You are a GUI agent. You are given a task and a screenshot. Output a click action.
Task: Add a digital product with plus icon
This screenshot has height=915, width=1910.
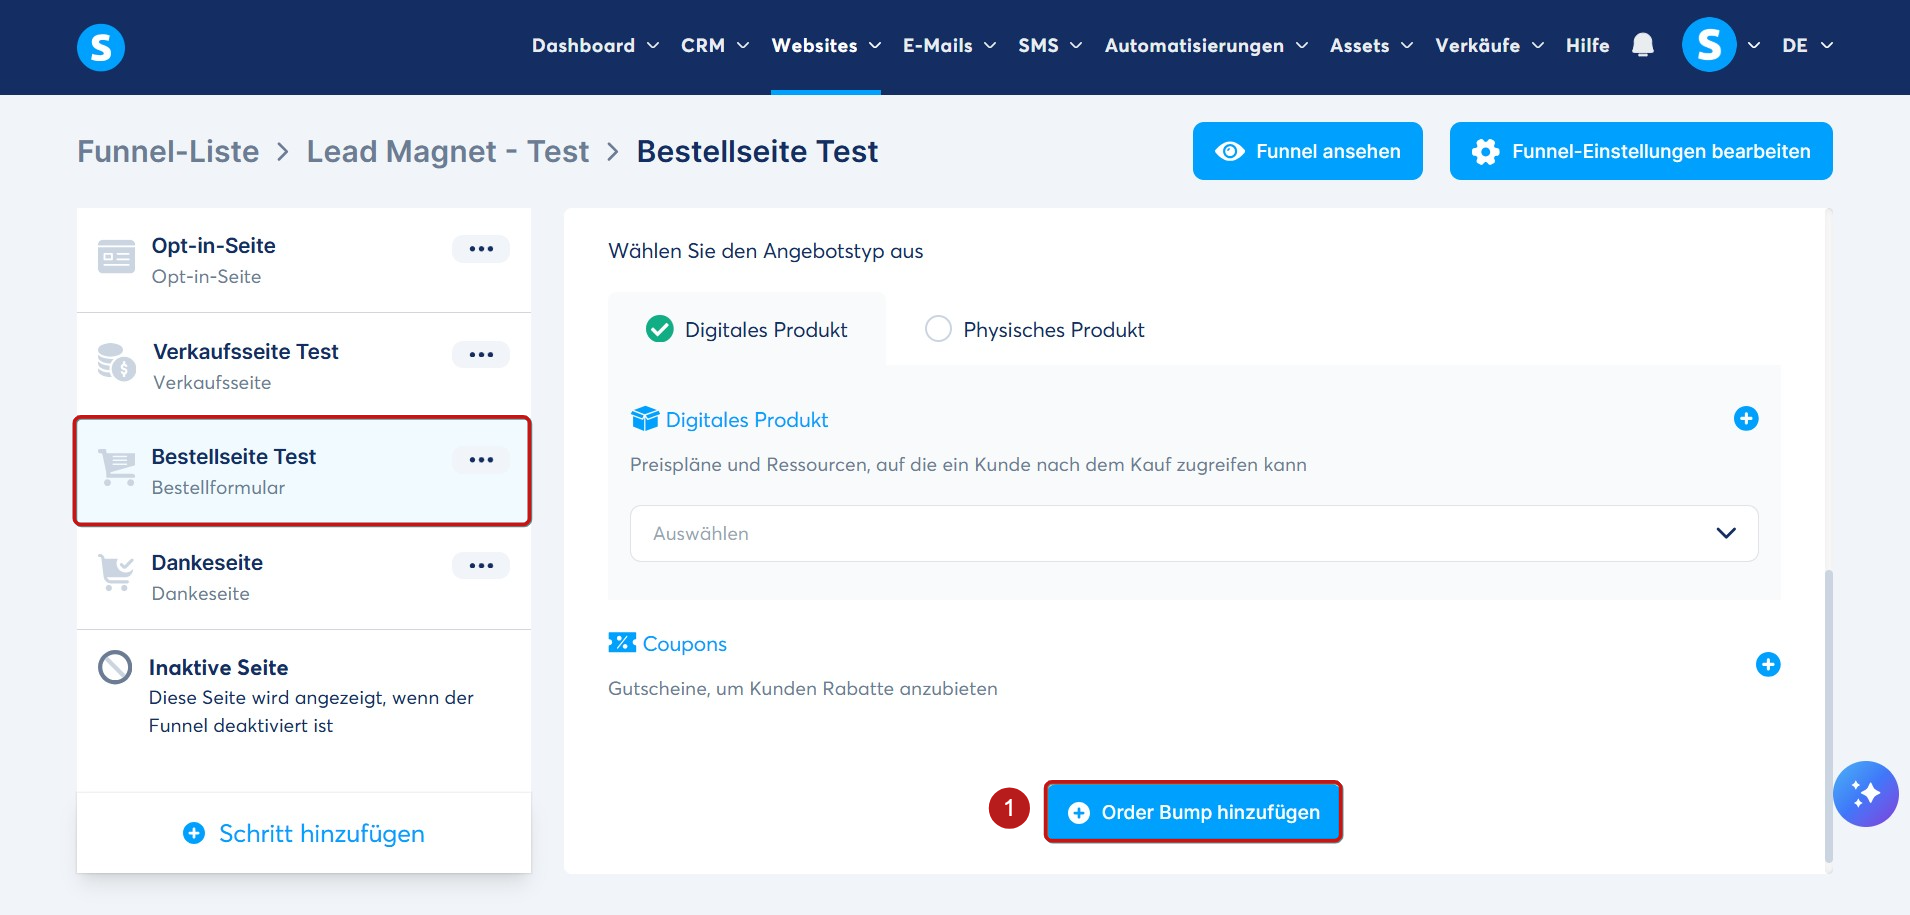point(1746,419)
